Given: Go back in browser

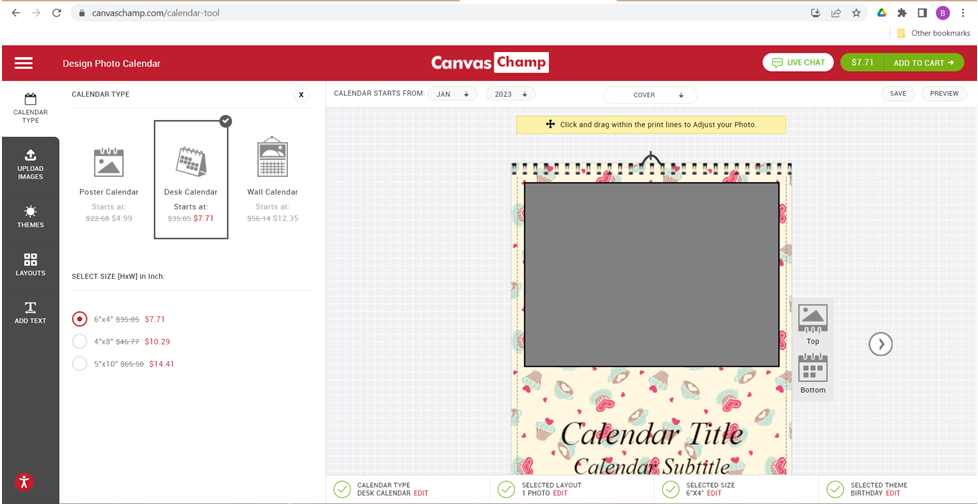Looking at the screenshot, I should coord(16,12).
